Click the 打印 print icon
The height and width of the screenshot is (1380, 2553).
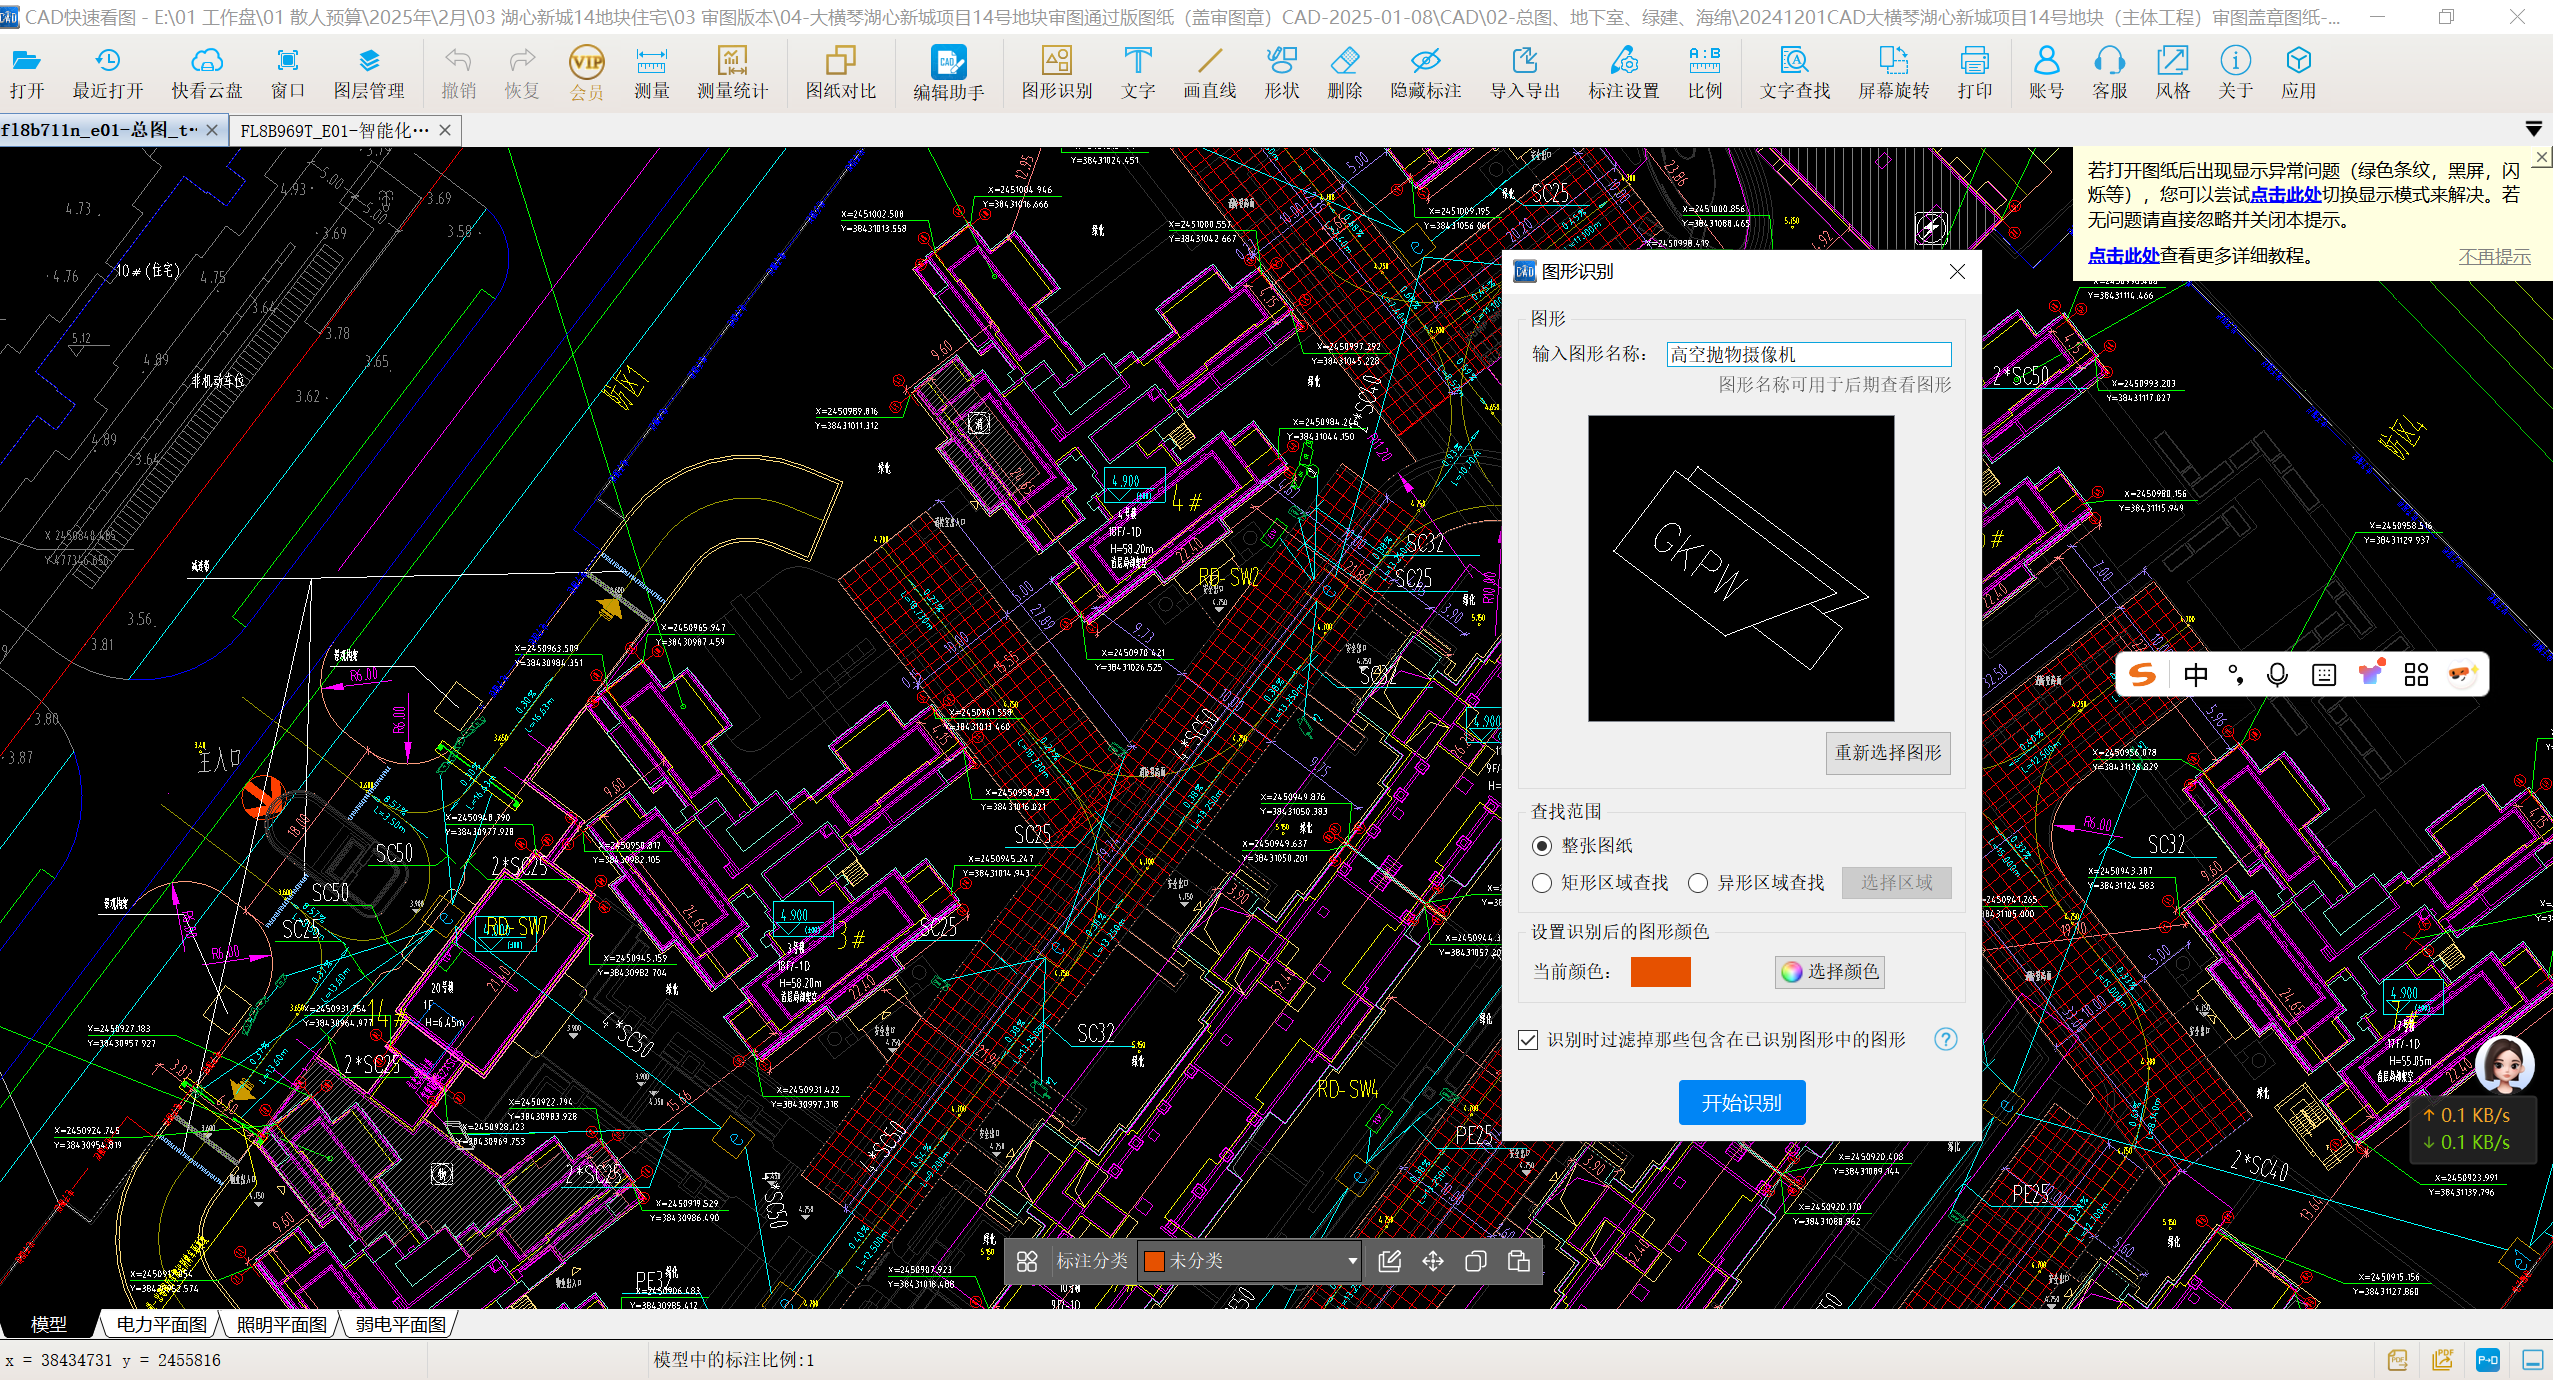(1974, 73)
